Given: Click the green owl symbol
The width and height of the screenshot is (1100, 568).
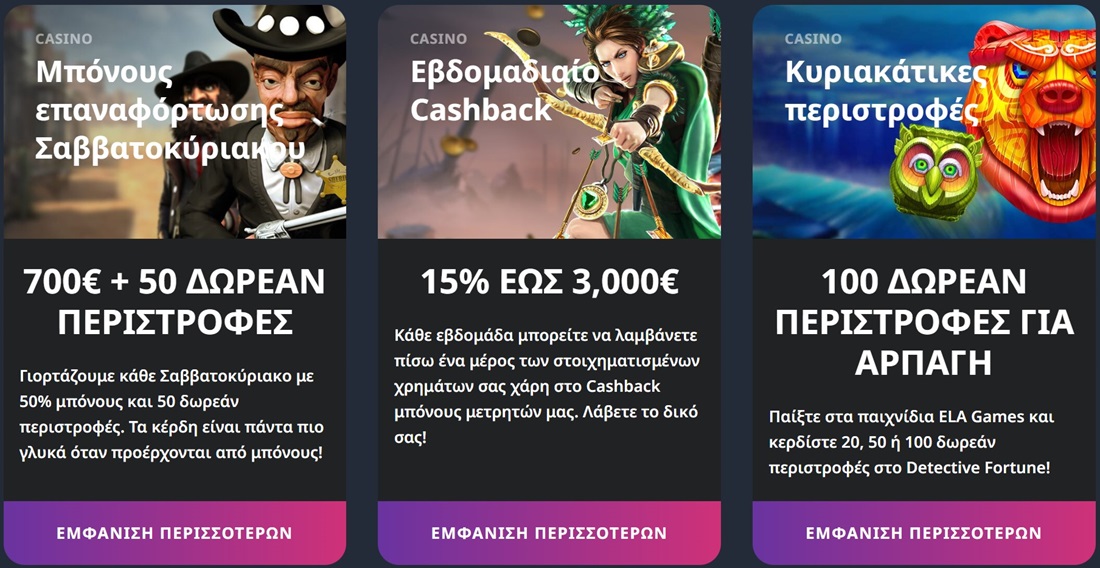Looking at the screenshot, I should click(x=936, y=173).
